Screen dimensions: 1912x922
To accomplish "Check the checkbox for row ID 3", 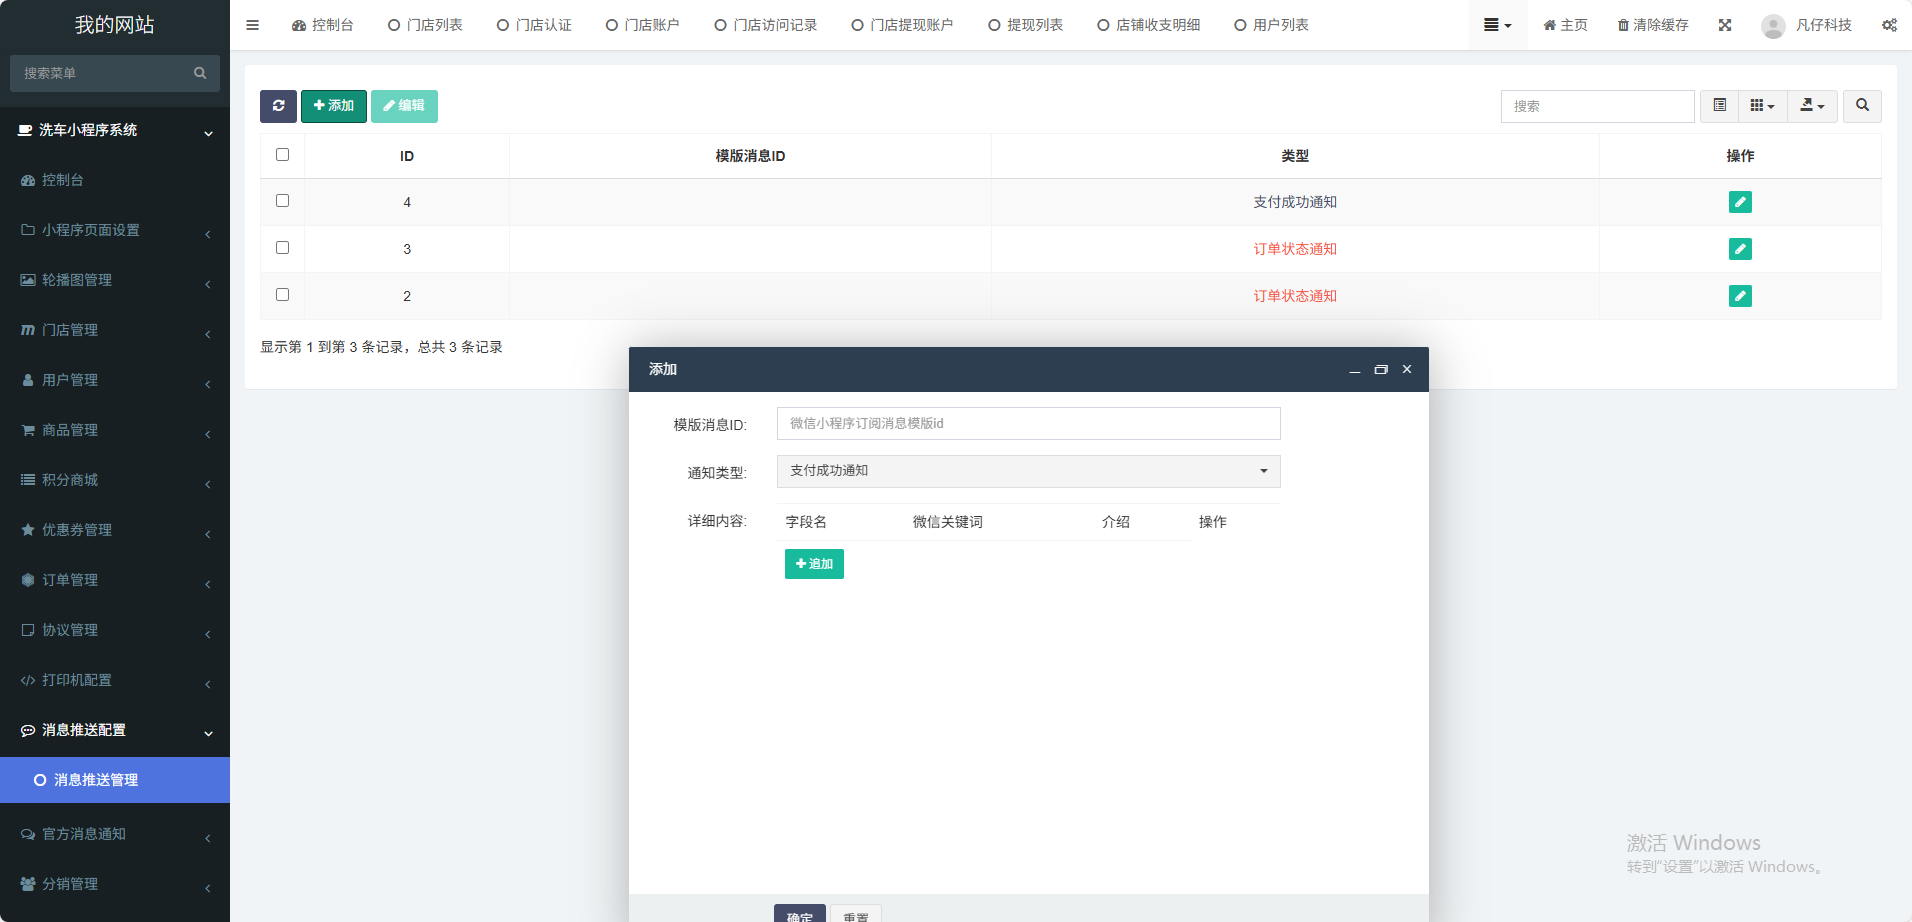I will [282, 248].
